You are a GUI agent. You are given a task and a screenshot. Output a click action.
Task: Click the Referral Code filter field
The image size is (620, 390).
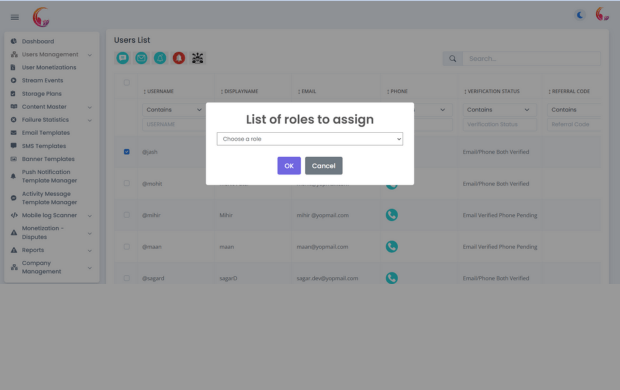[574, 124]
